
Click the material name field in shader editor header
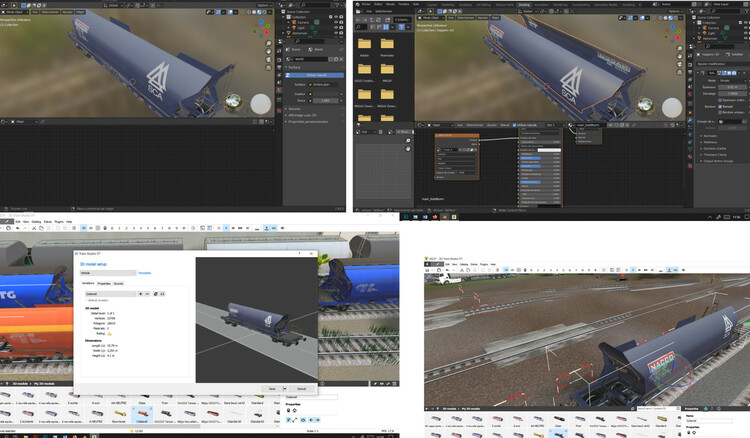tap(590, 125)
